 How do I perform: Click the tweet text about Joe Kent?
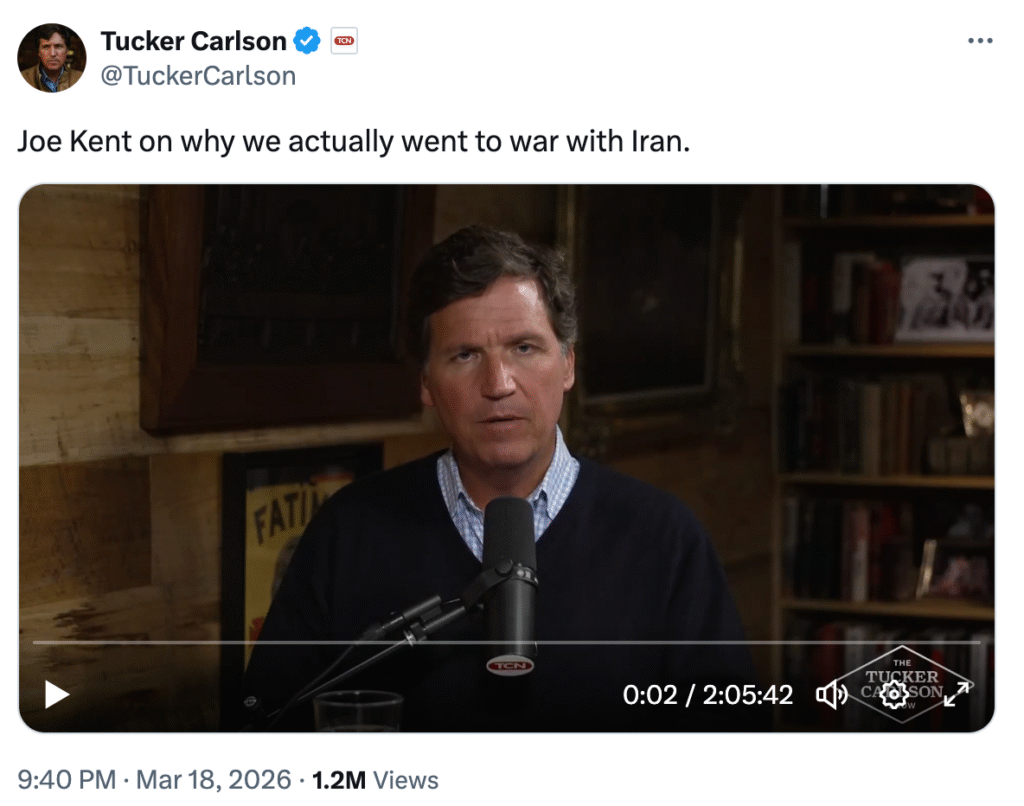354,141
